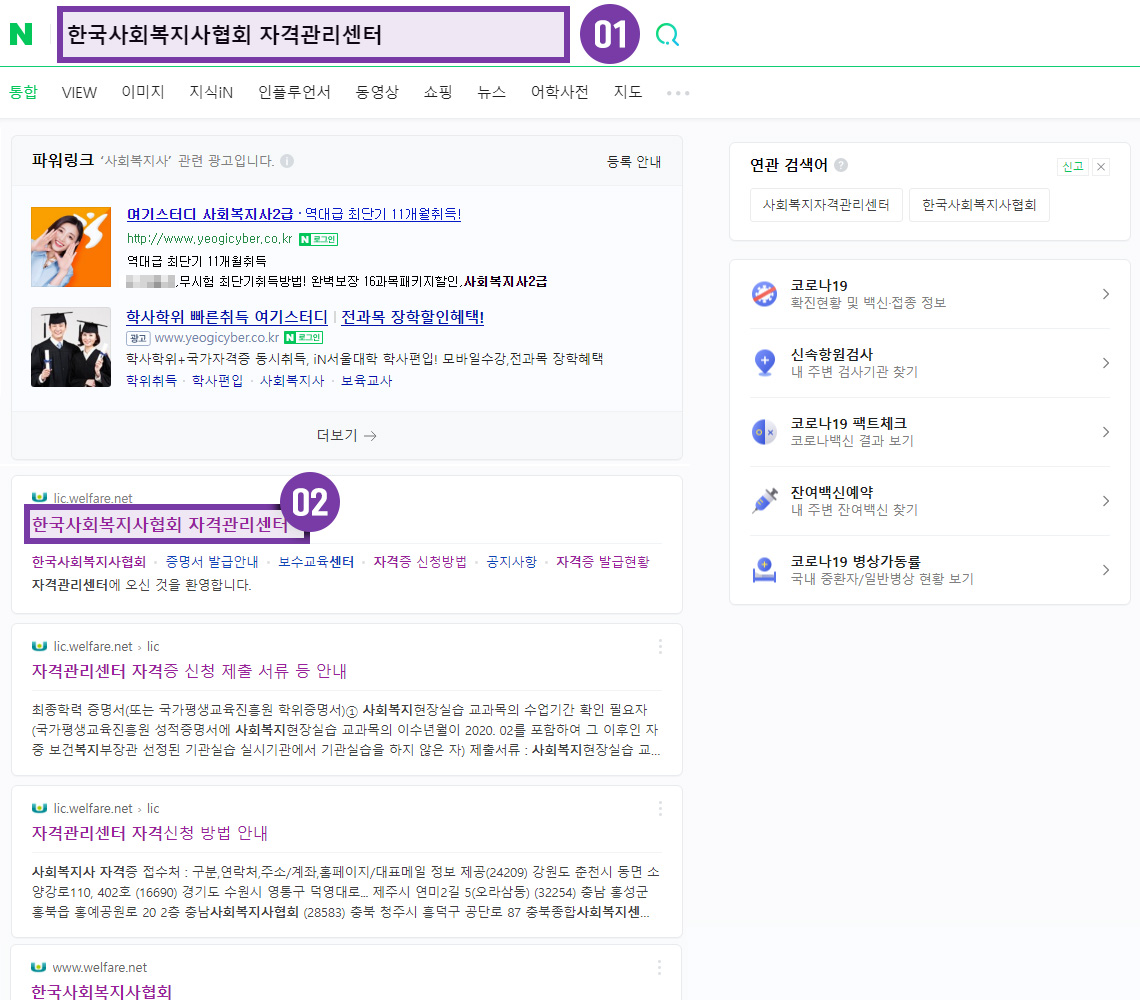This screenshot has width=1140, height=1000.
Task: Expand more 파워링크 ads with 더보기
Action: tap(347, 435)
